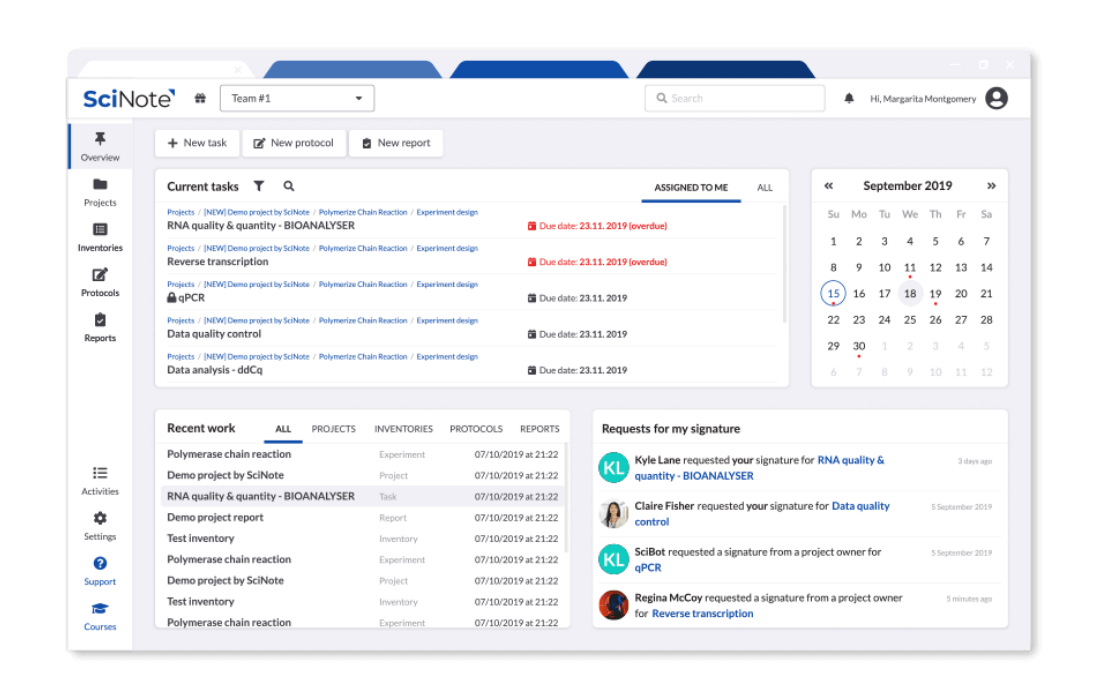Open Activities list in sidebar

tap(100, 480)
